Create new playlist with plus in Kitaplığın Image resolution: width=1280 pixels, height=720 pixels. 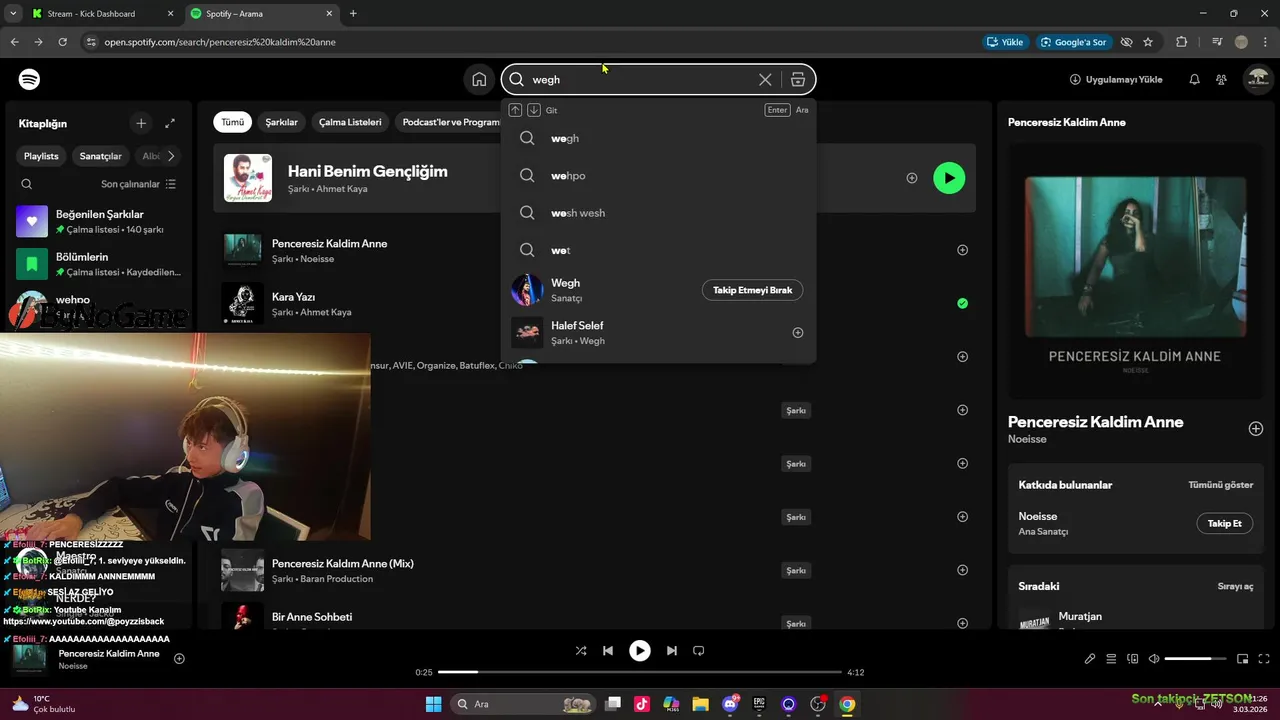(141, 123)
